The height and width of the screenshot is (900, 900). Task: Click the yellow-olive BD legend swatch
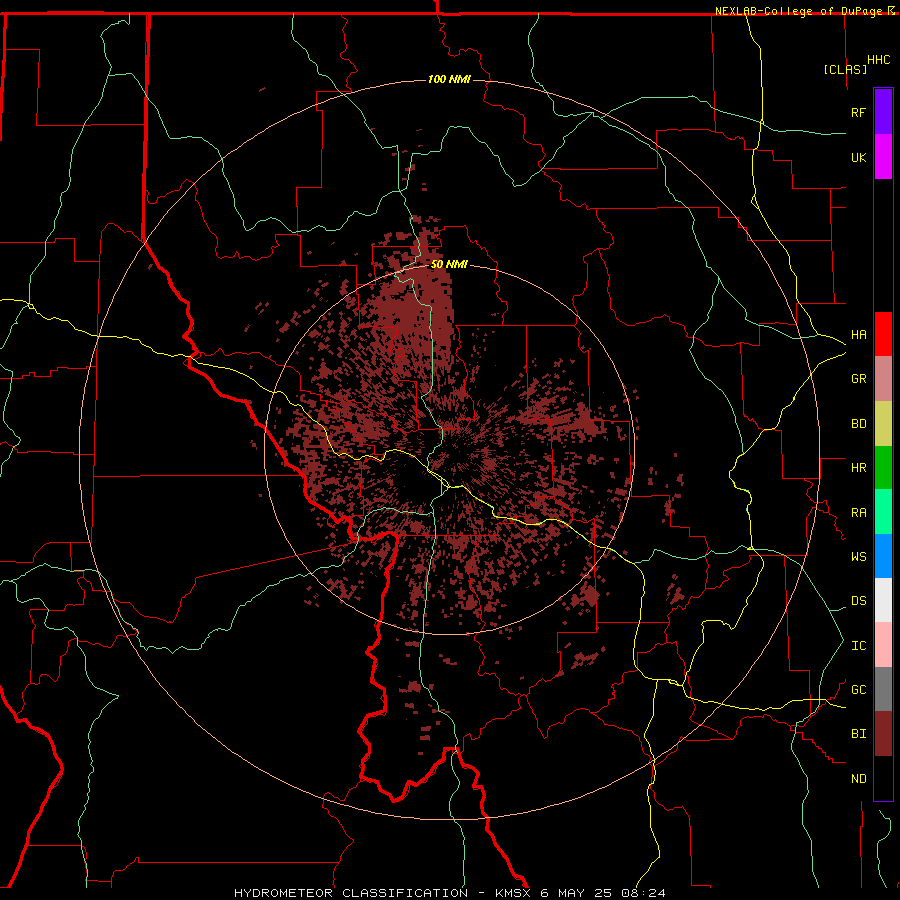tap(883, 424)
